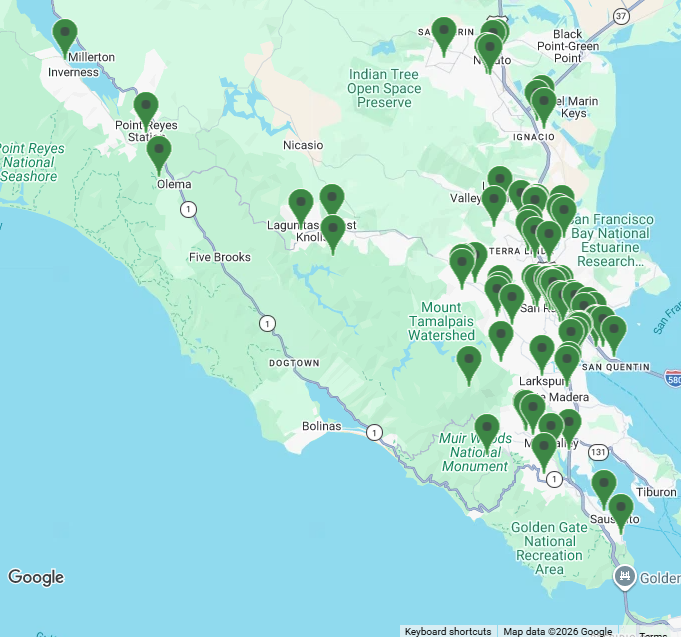Click the Bel Marin Keys label

pyautogui.click(x=578, y=107)
